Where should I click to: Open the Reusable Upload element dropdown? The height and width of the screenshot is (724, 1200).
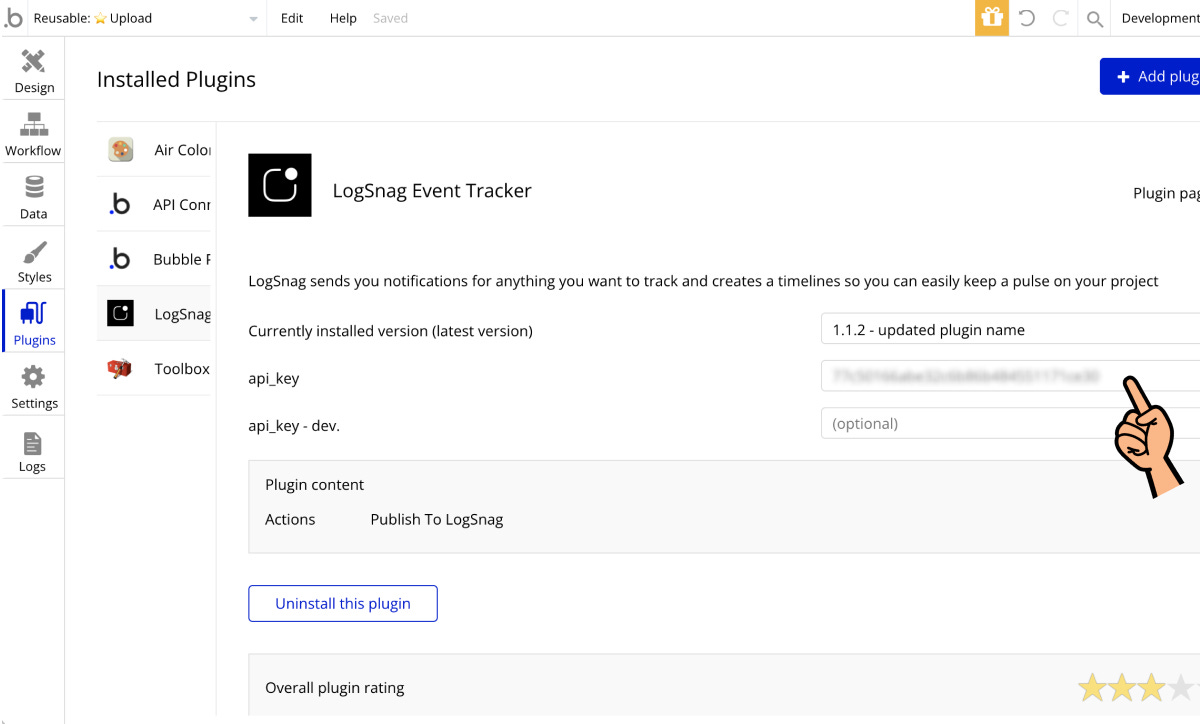146,18
